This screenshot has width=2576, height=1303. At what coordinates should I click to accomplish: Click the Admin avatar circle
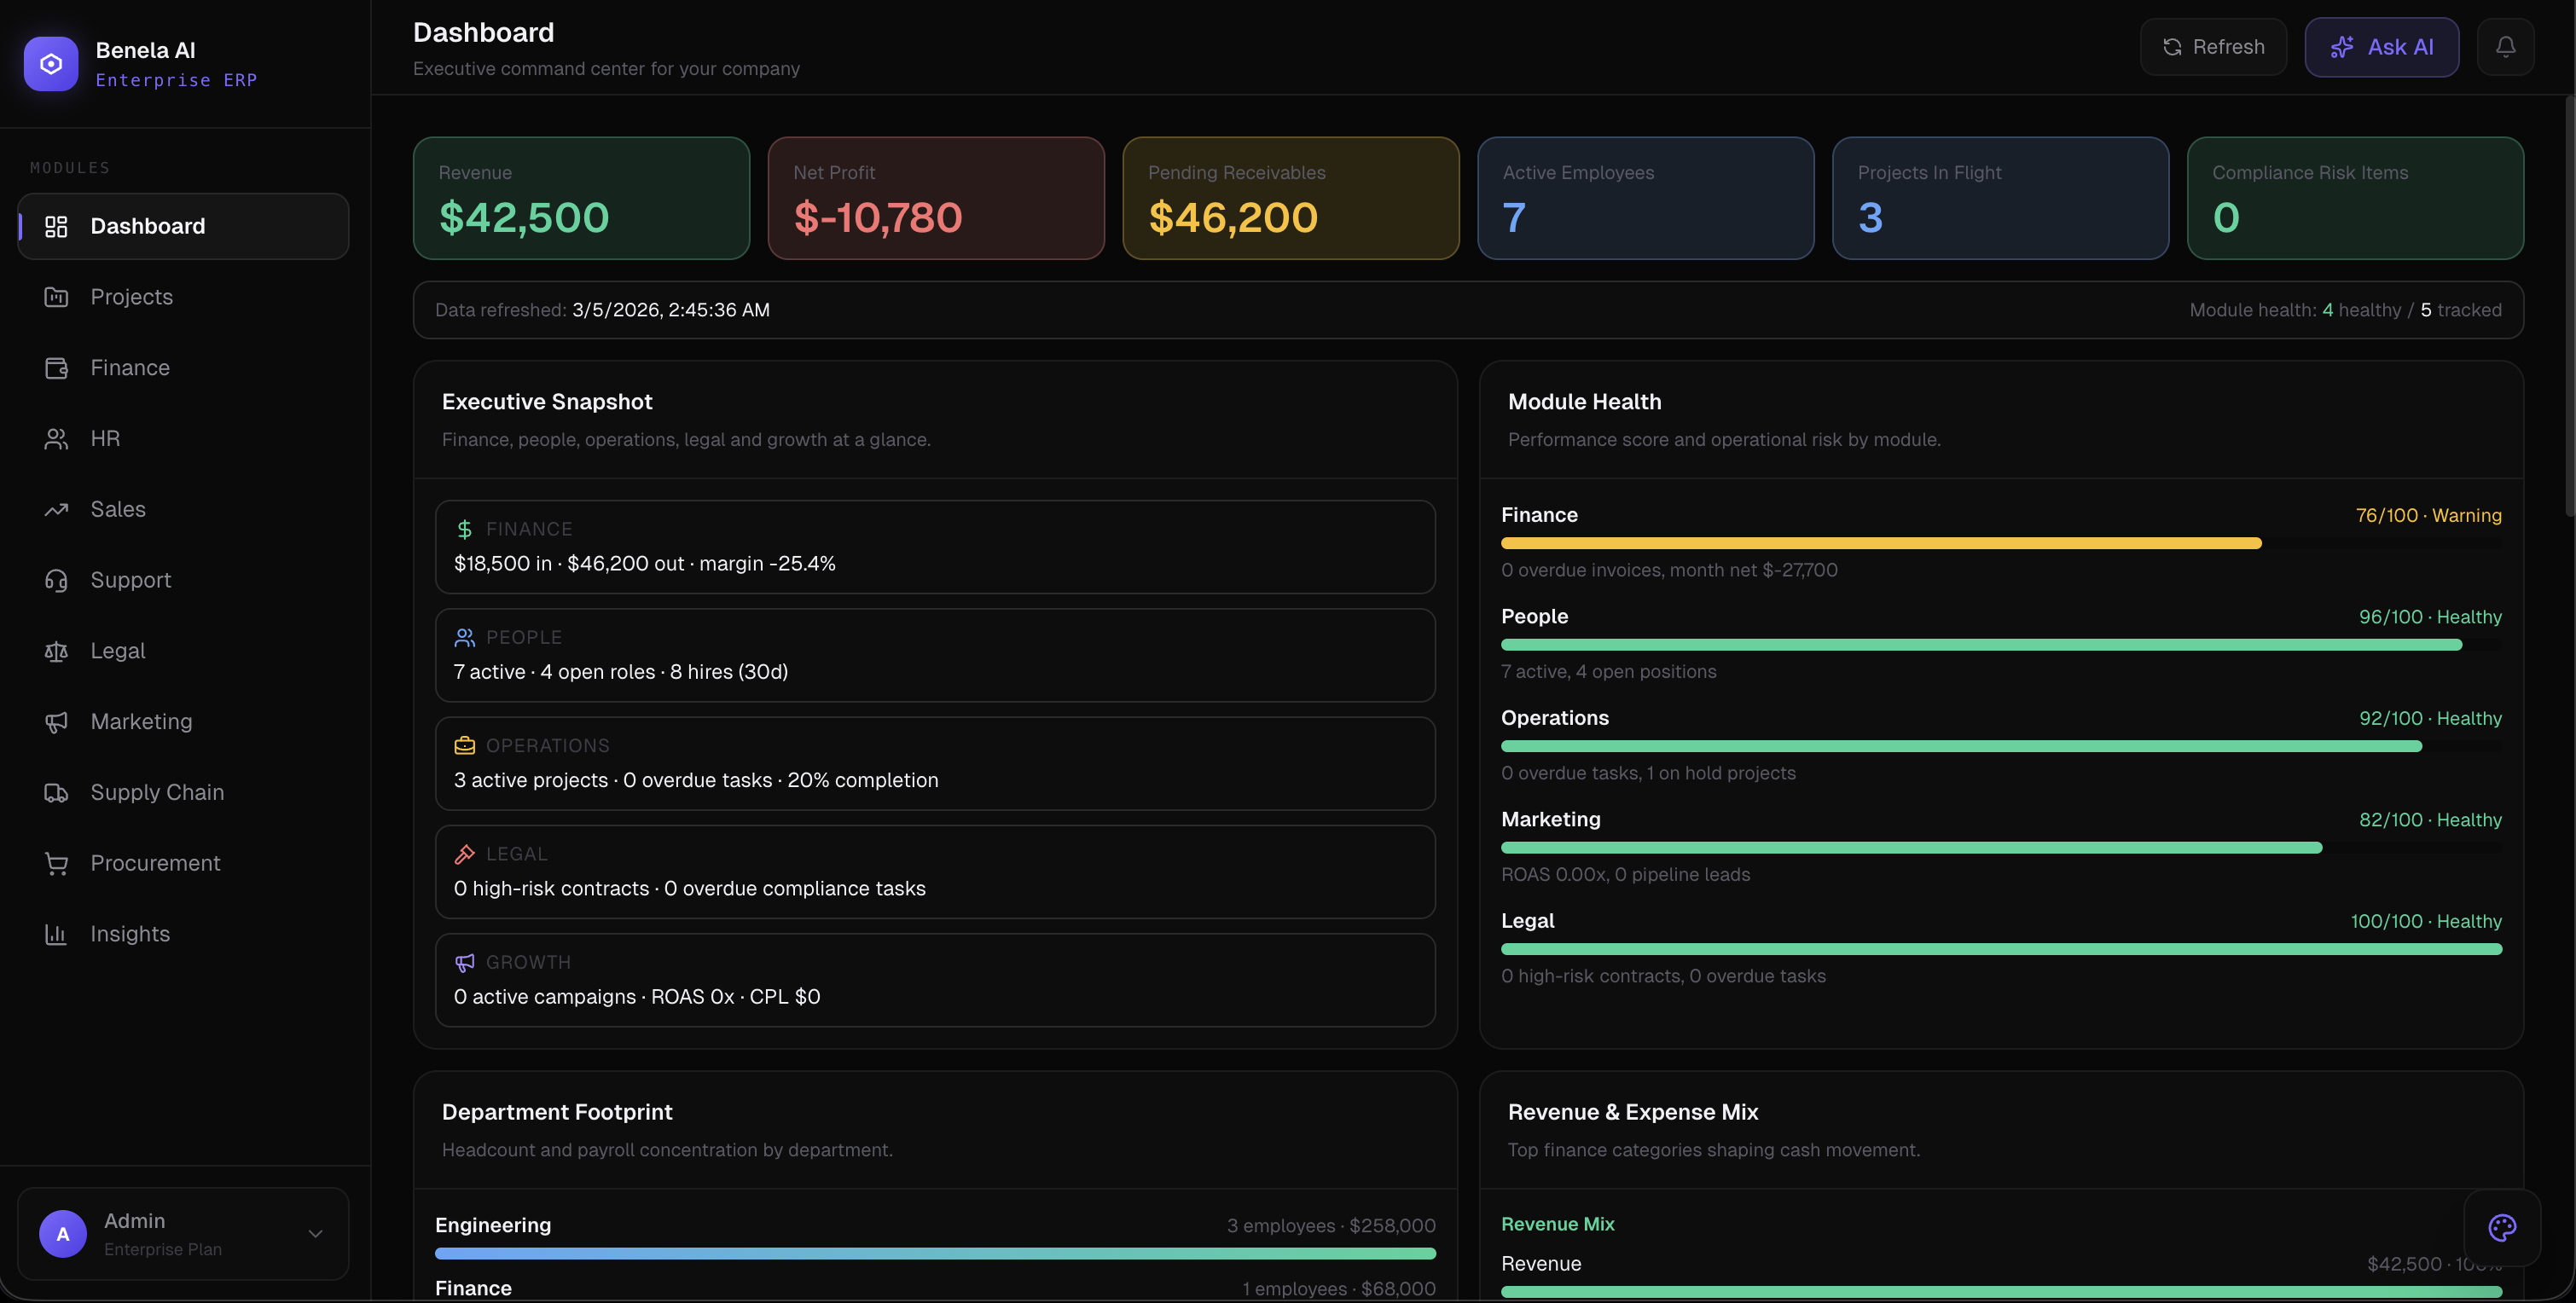pyautogui.click(x=63, y=1234)
